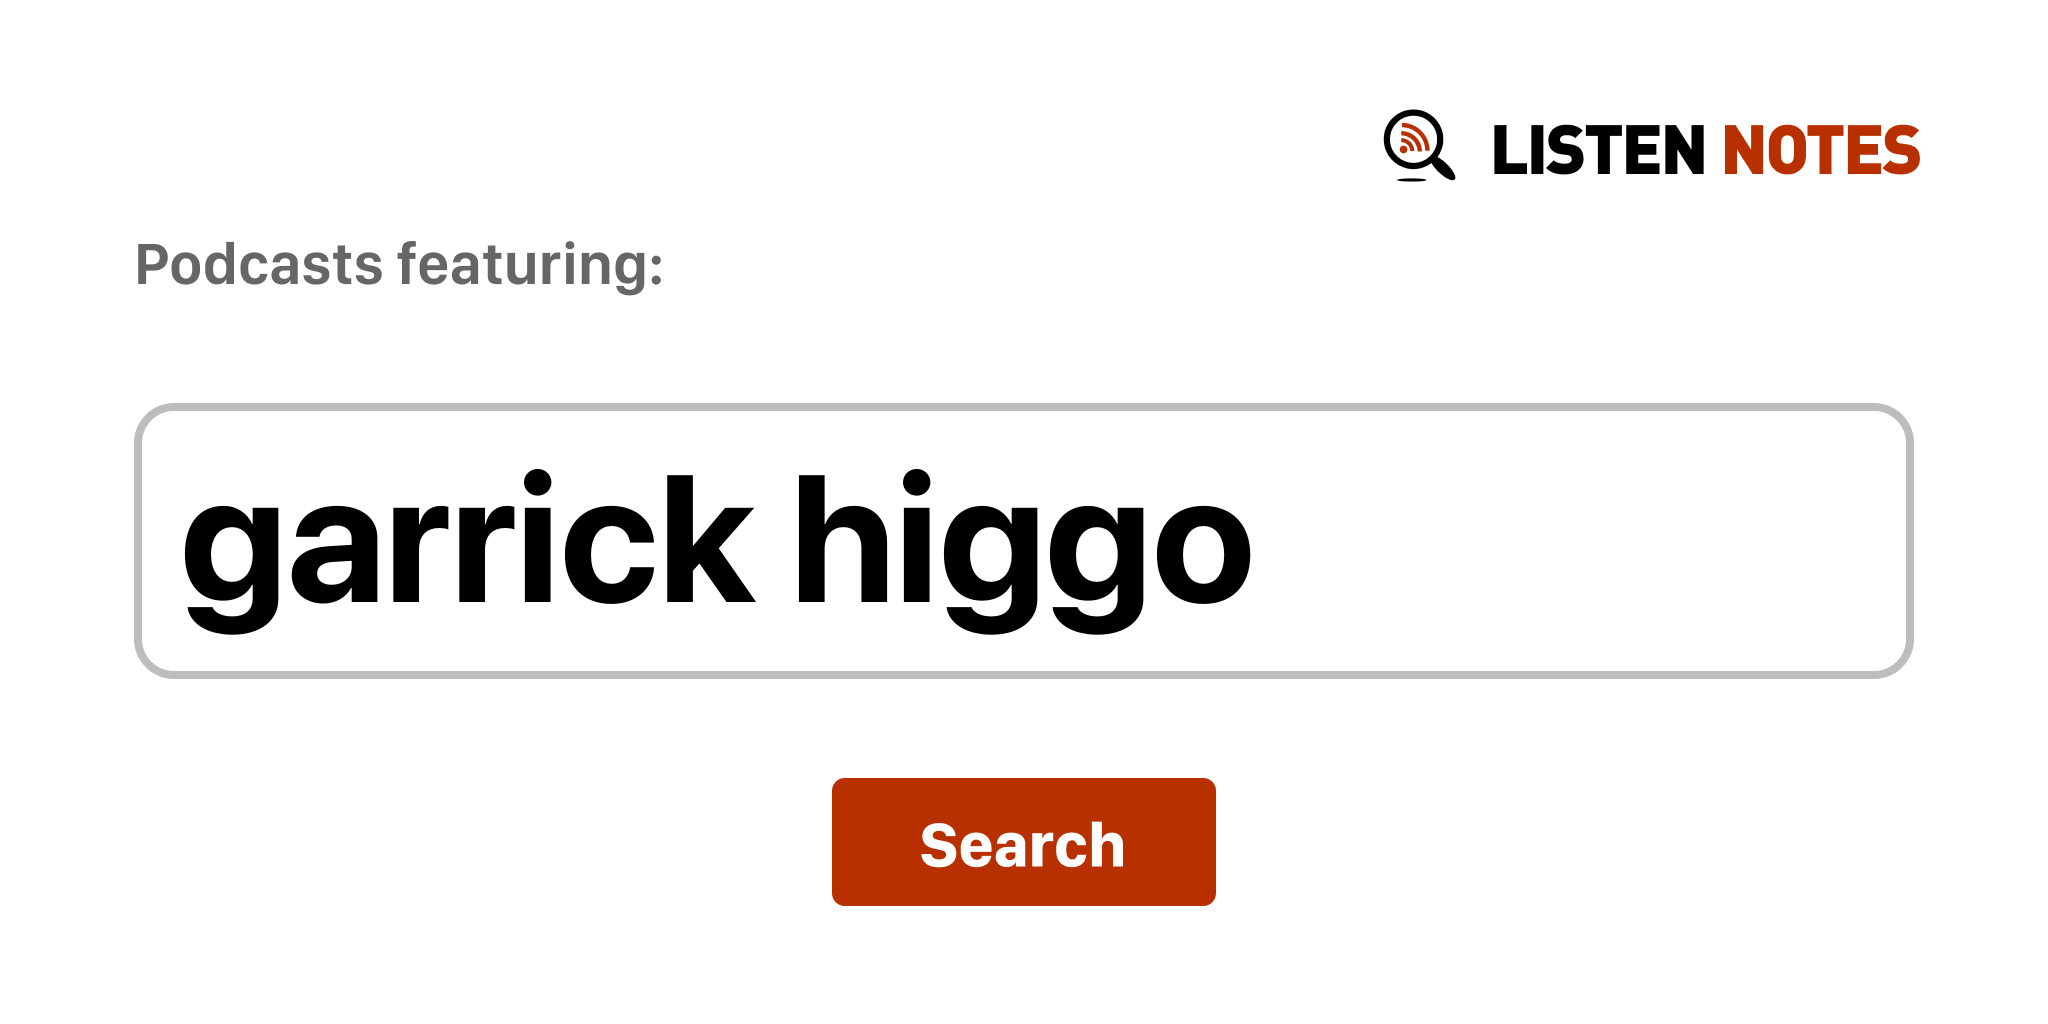The width and height of the screenshot is (2048, 1024).
Task: Click the small shadow under the magnifier logo
Action: [x=1411, y=180]
